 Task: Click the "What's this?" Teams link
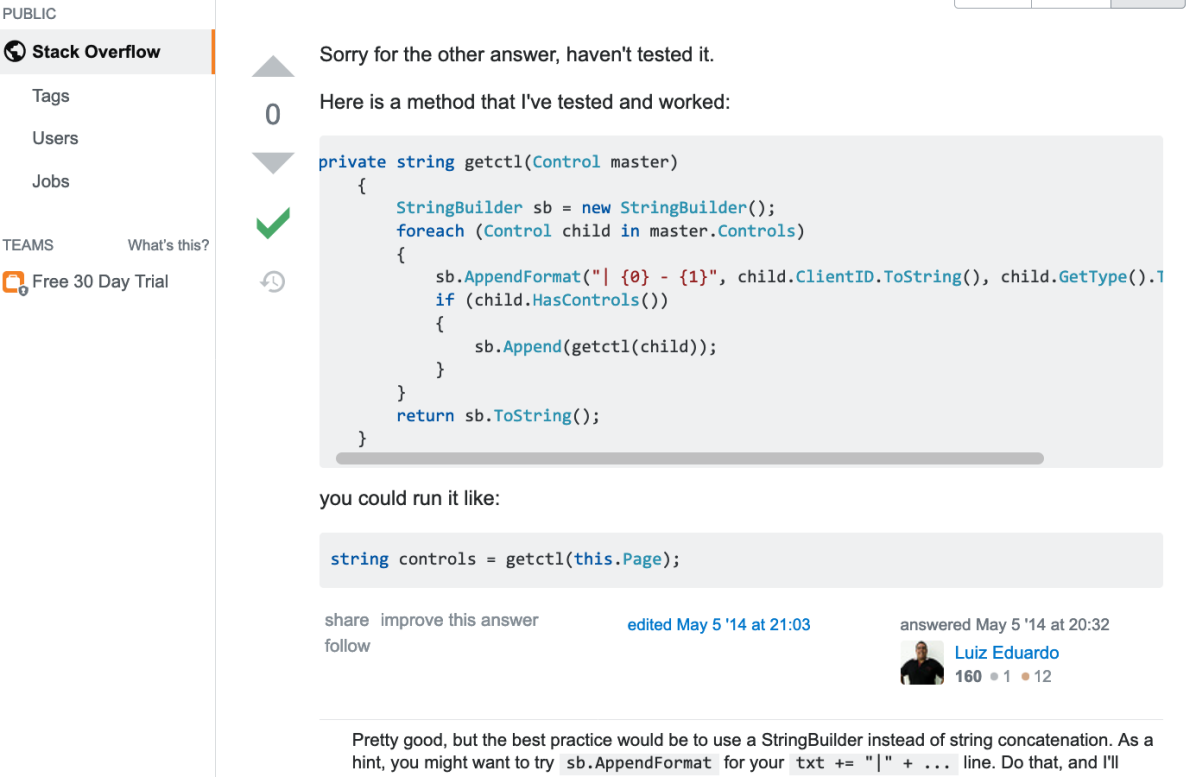[168, 245]
